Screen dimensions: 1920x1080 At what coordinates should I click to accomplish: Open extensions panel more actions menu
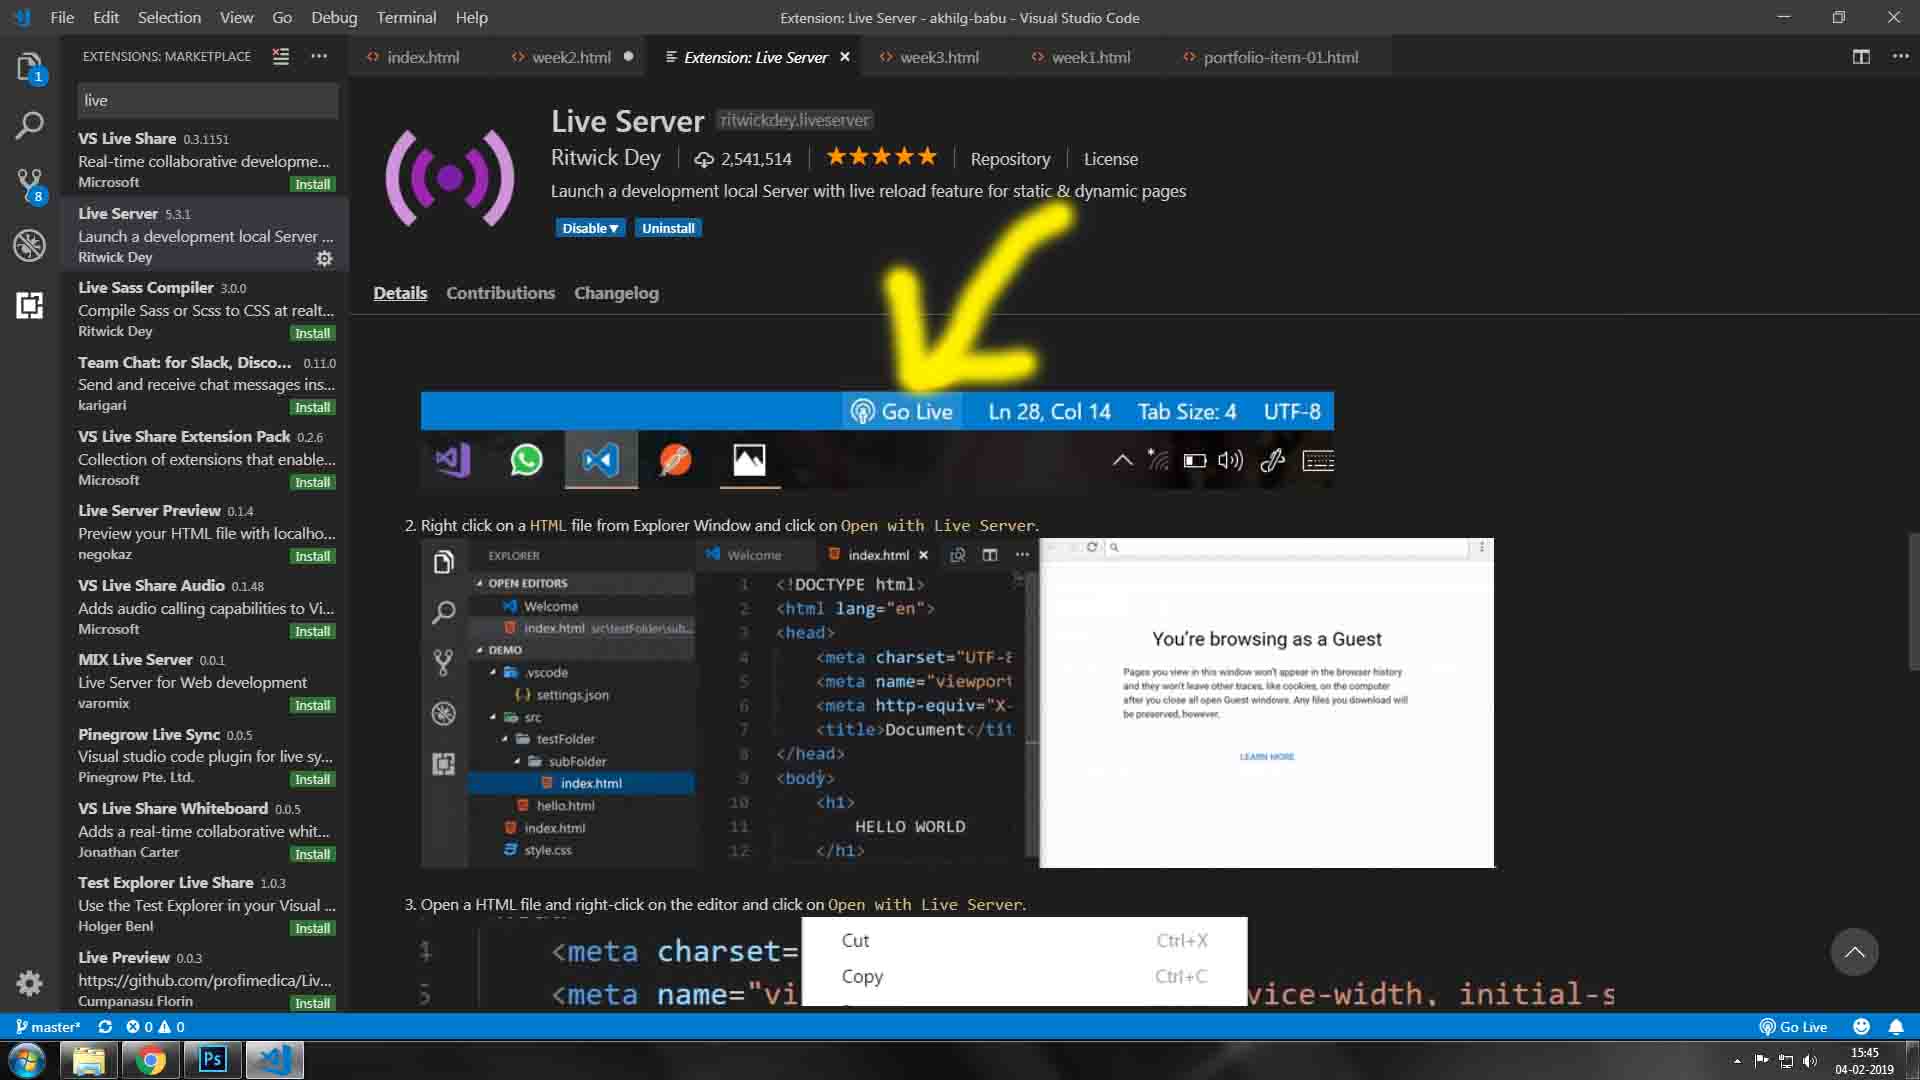click(x=319, y=57)
